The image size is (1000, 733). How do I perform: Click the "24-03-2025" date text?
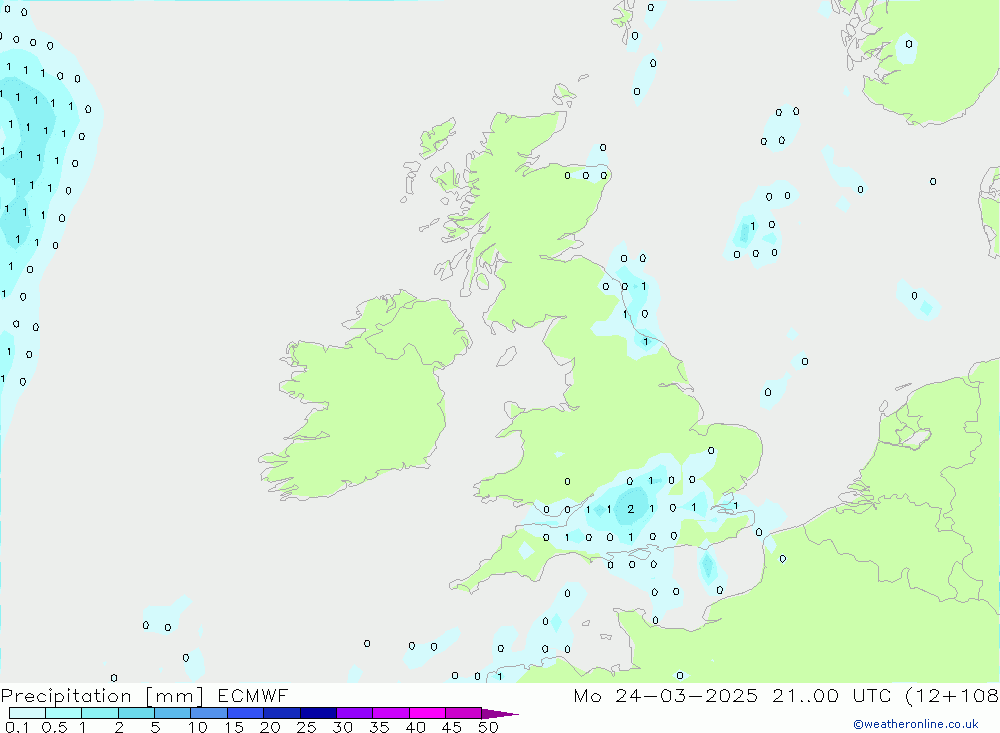[687, 695]
